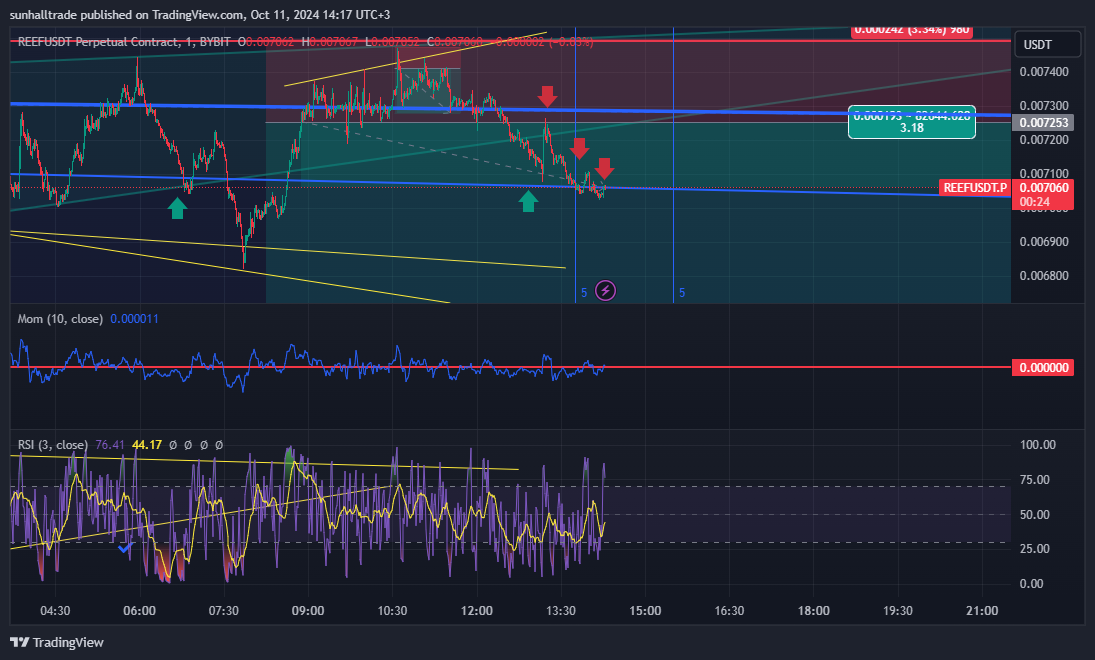This screenshot has width=1095, height=660.
Task: Click the 07:30 time axis label
Action: [223, 611]
